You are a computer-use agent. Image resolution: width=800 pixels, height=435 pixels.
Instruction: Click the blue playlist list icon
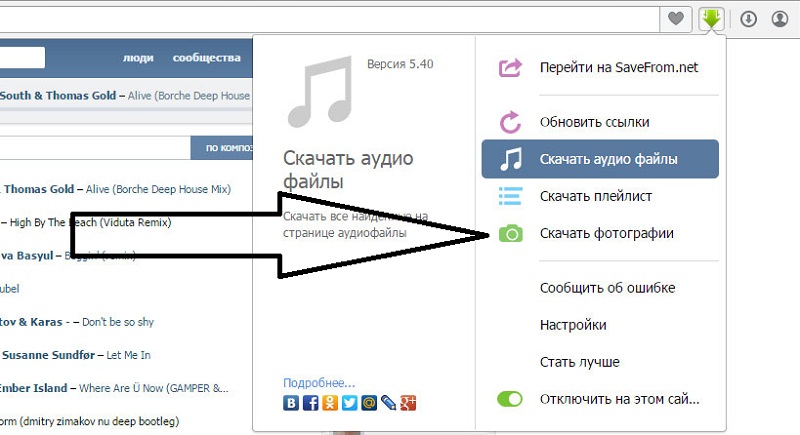[510, 196]
